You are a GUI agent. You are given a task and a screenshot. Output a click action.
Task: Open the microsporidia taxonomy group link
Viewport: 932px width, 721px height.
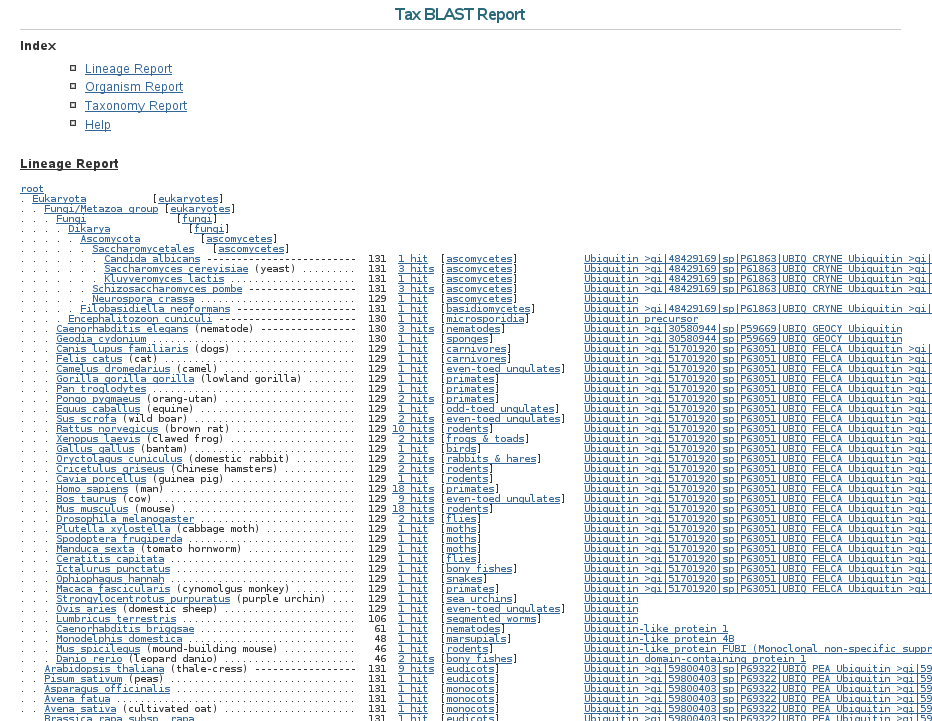point(484,319)
